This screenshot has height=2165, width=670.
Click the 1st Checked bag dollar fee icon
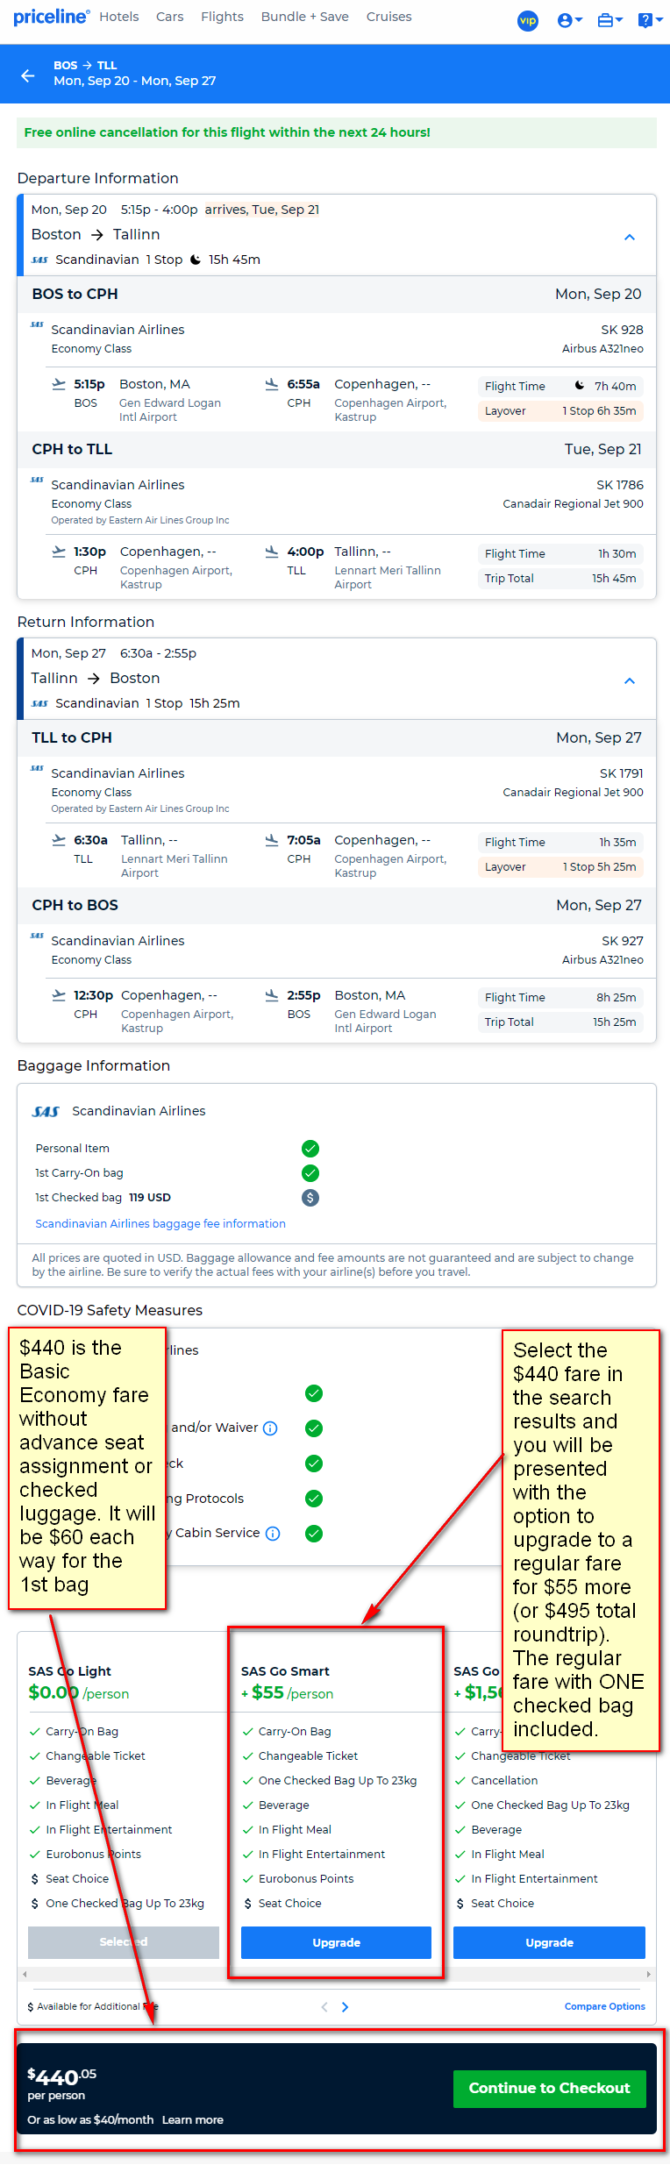click(310, 1197)
